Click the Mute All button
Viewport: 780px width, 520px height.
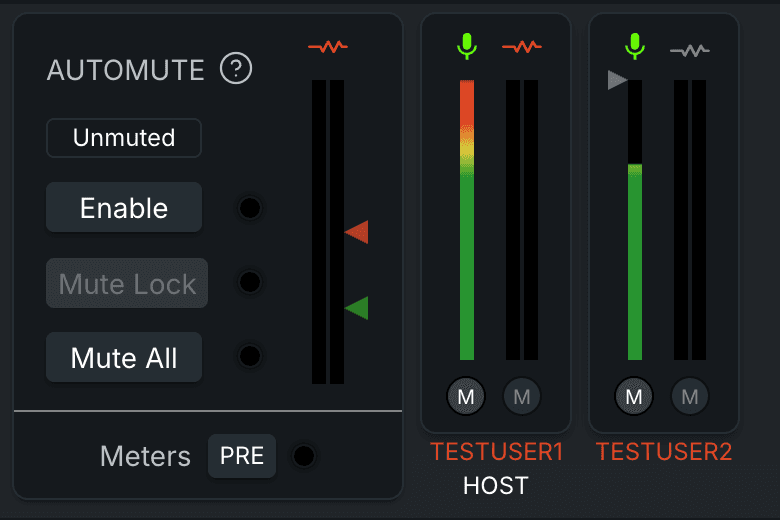[x=124, y=357]
